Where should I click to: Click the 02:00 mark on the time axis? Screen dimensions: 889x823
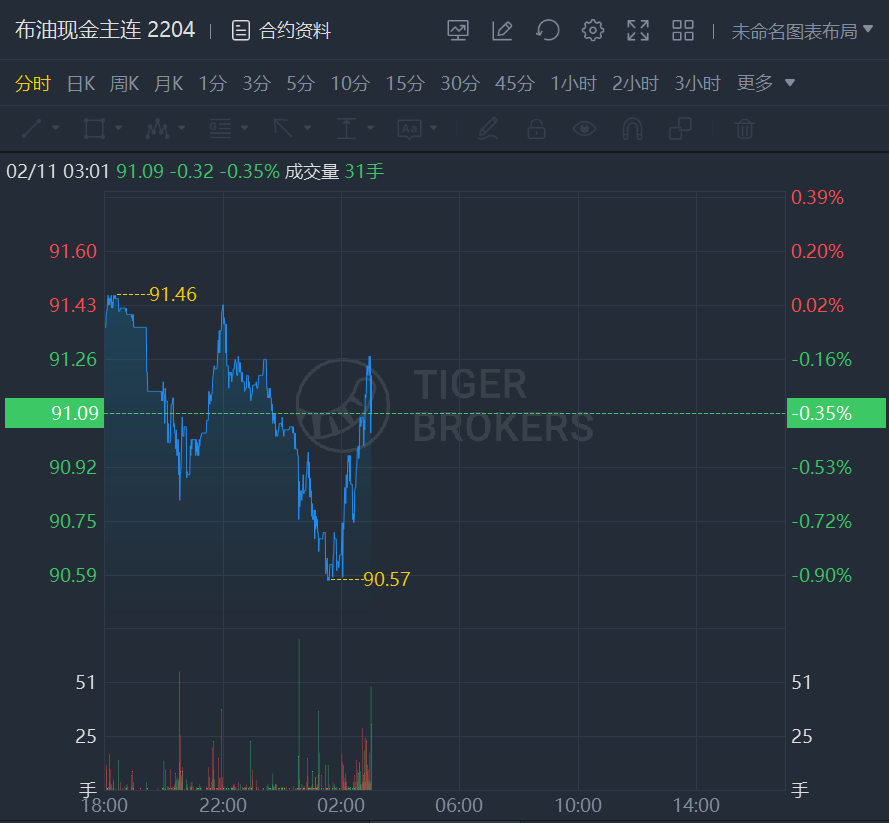(x=341, y=805)
